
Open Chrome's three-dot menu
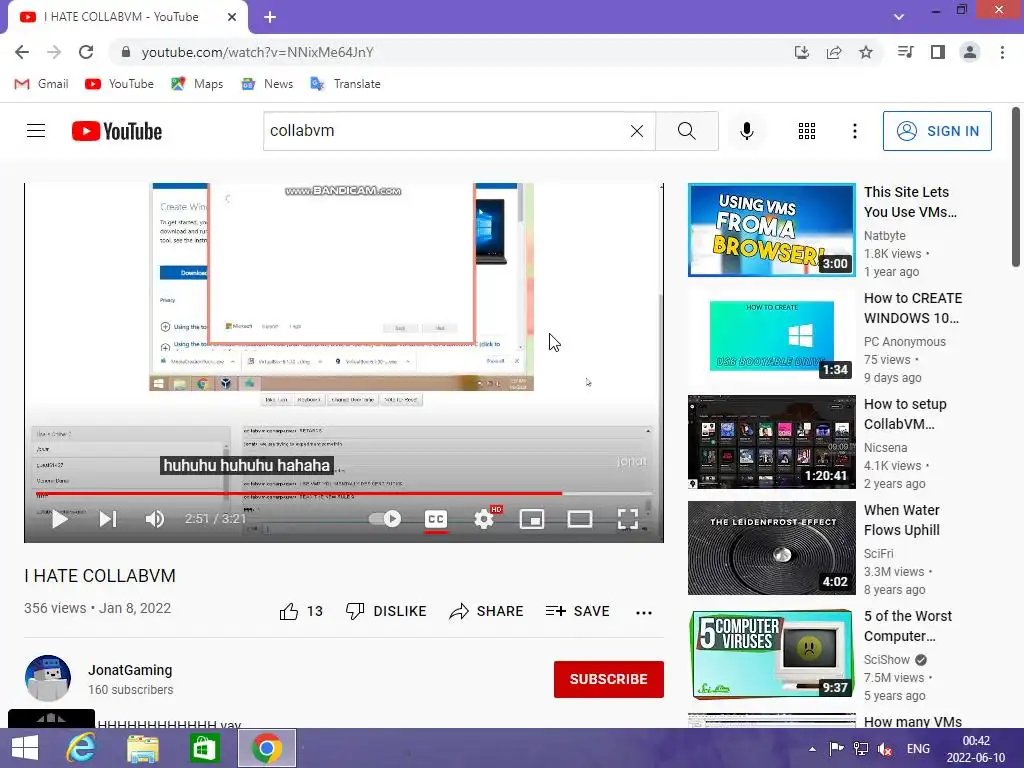tap(1002, 52)
